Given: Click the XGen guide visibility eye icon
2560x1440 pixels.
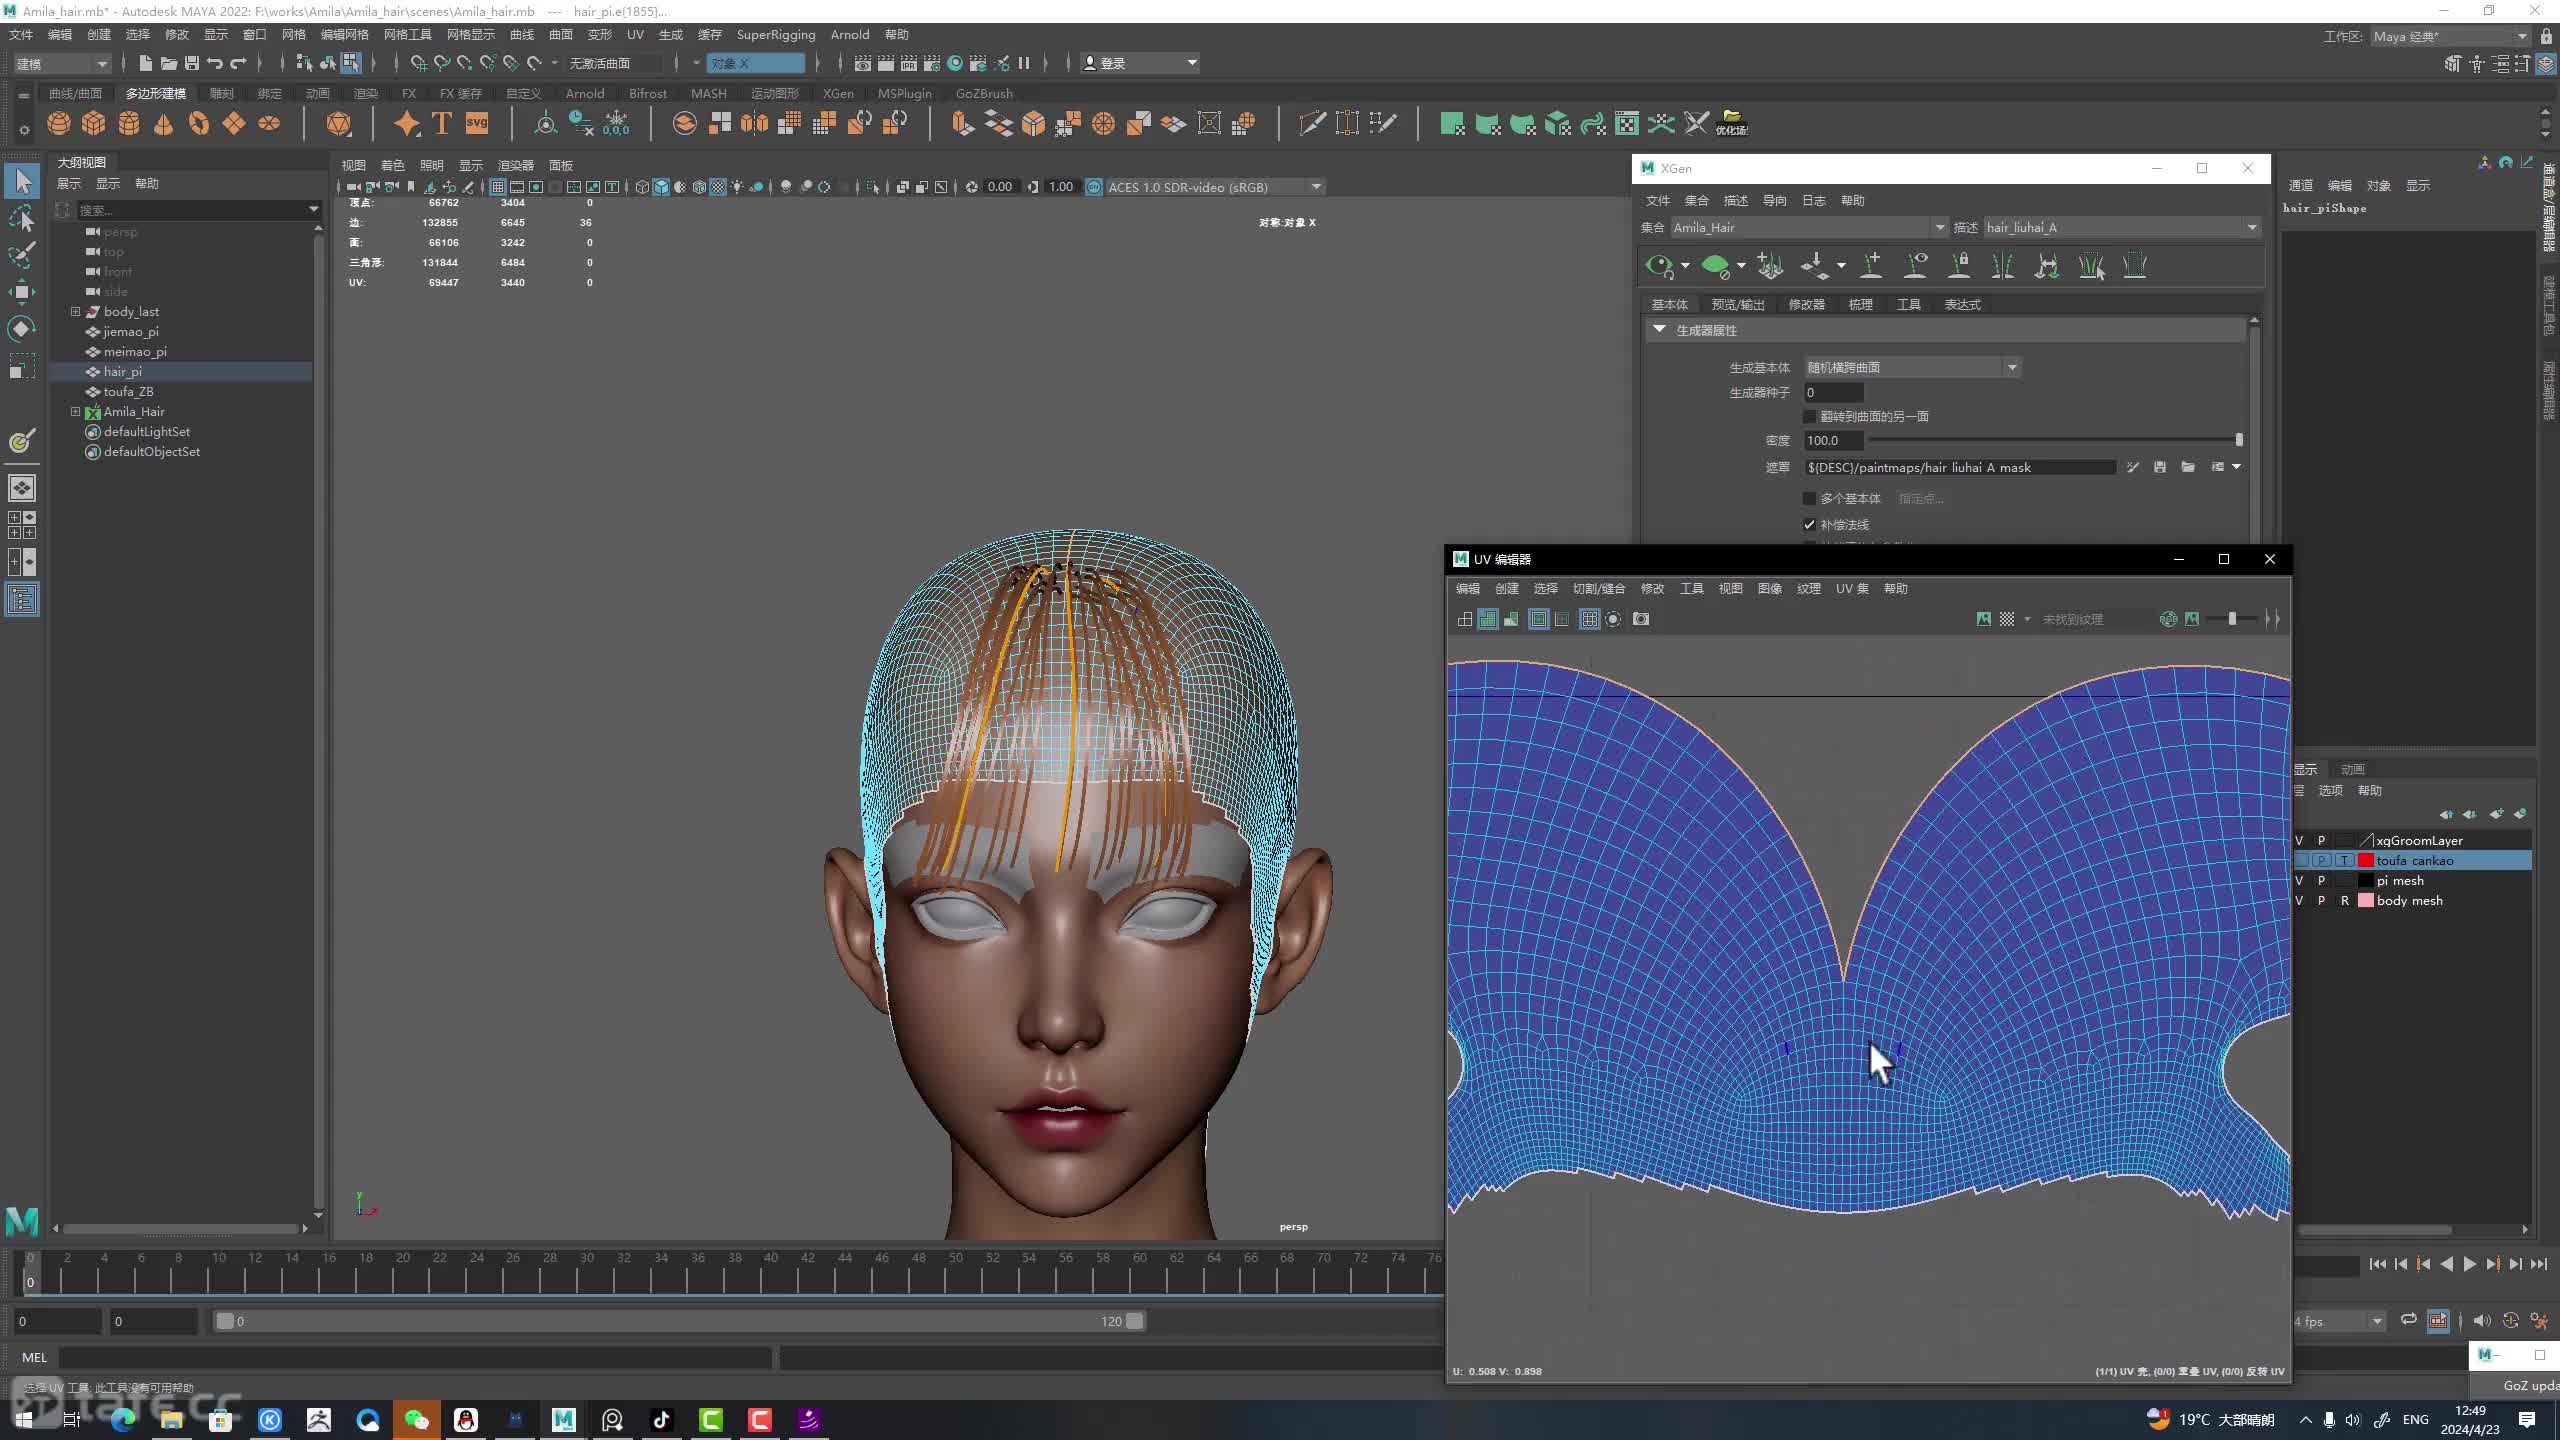Looking at the screenshot, I should [1915, 266].
